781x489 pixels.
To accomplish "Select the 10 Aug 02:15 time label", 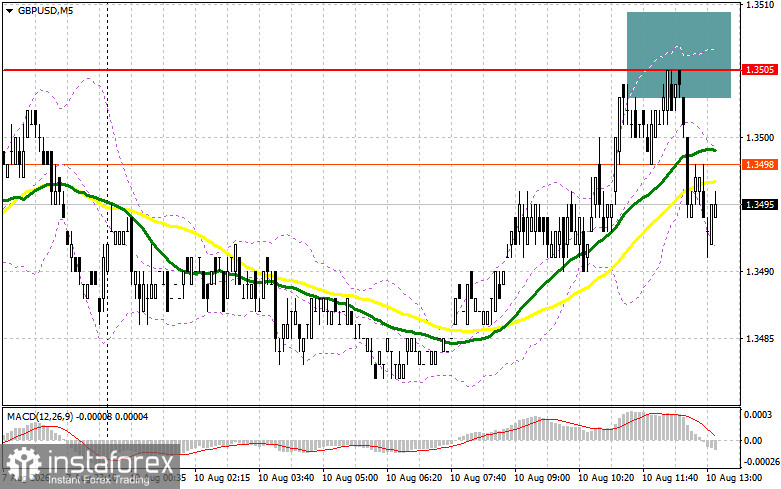I will (222, 478).
